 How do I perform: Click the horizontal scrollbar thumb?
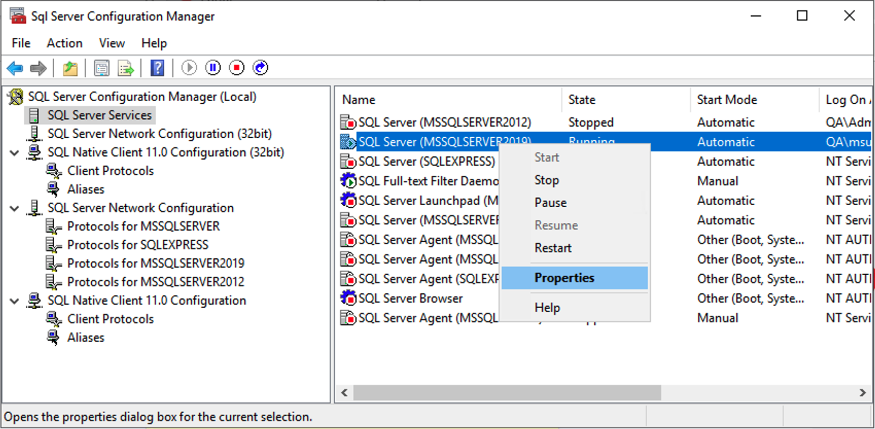click(507, 393)
